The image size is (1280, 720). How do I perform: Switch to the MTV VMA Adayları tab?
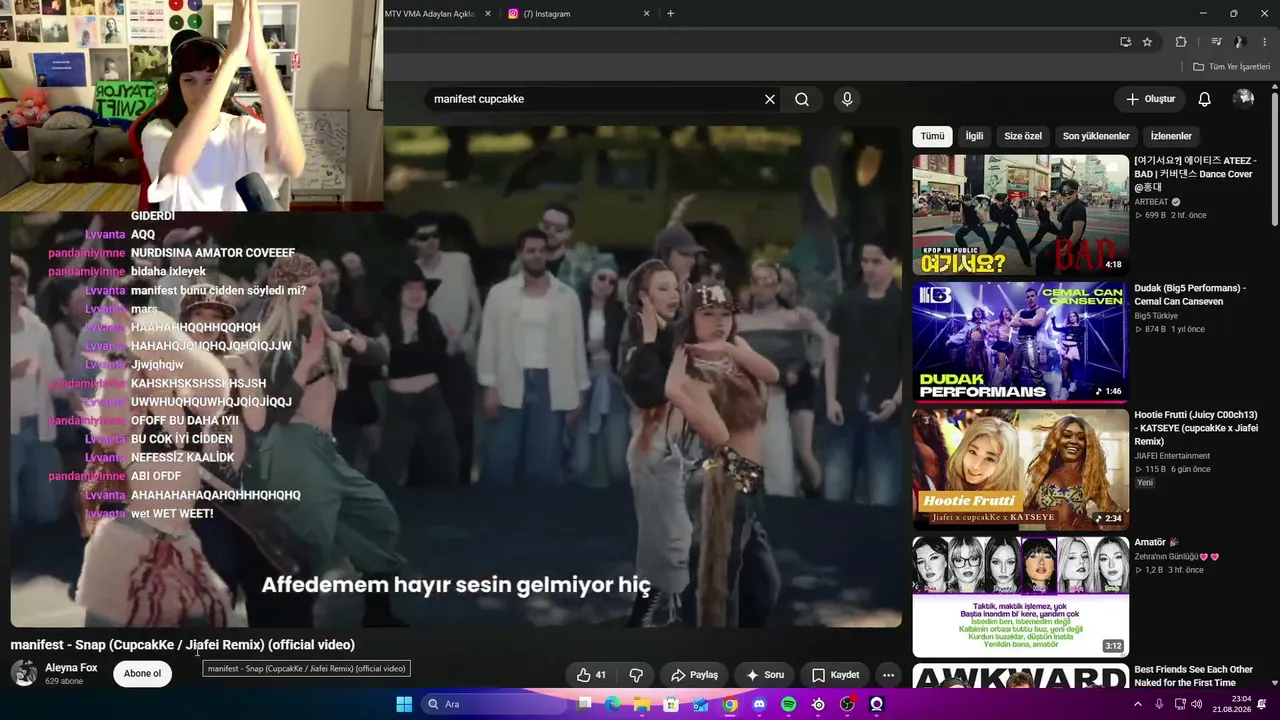coord(430,14)
